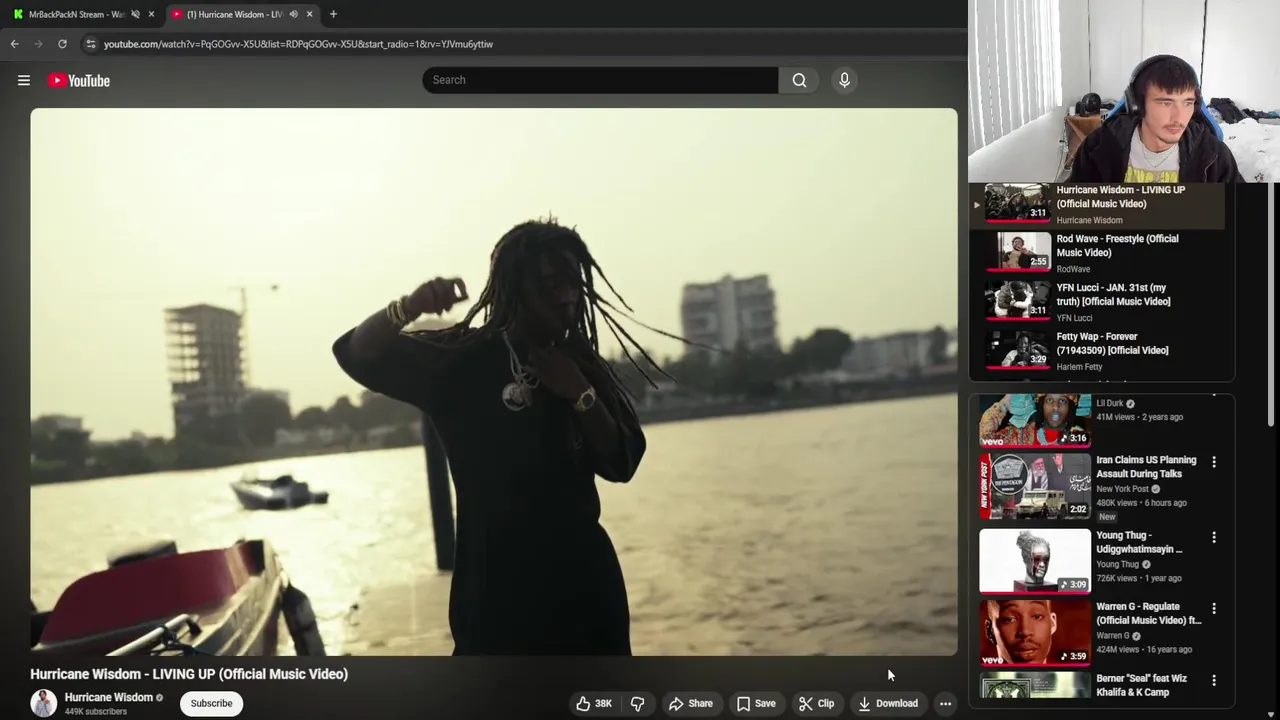
Task: Like the video with thumbs up
Action: [x=594, y=704]
